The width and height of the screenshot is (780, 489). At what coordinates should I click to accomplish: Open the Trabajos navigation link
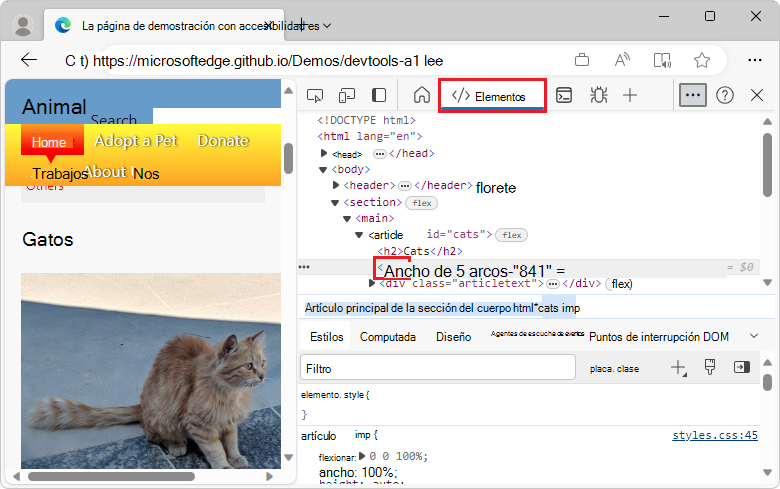pyautogui.click(x=60, y=174)
